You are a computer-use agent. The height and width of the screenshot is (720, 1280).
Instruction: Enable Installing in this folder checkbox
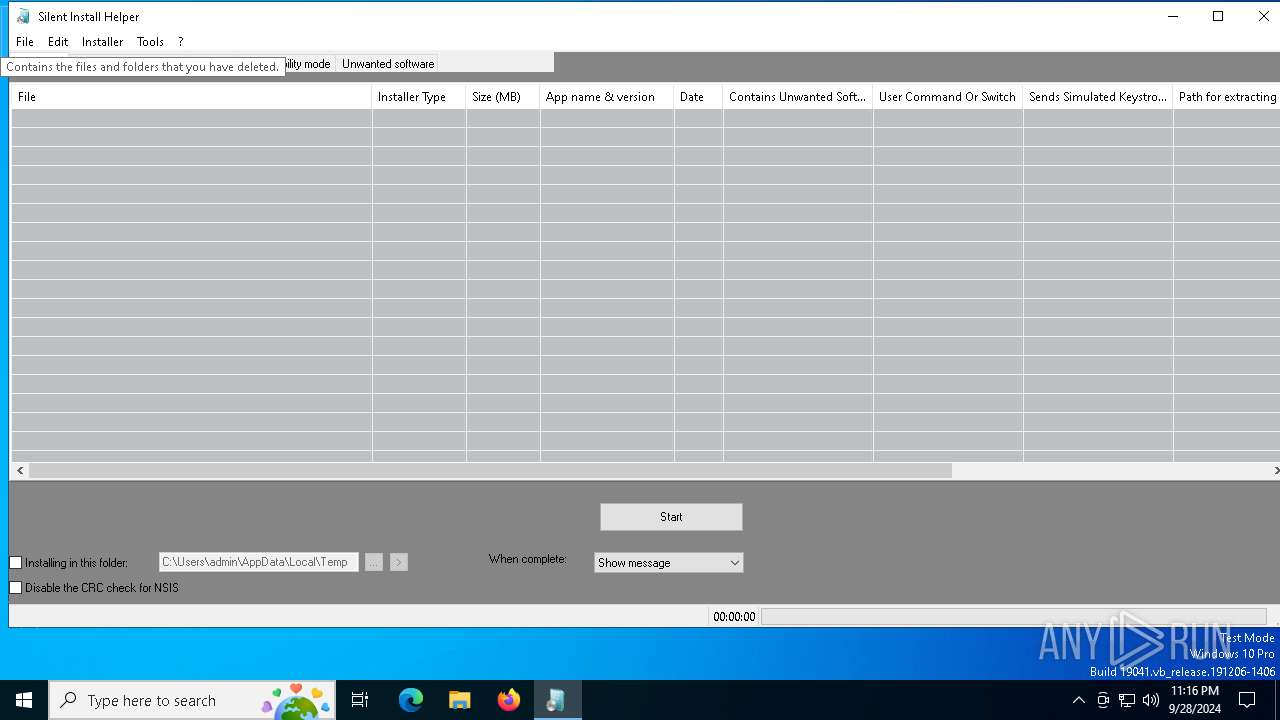click(x=16, y=563)
